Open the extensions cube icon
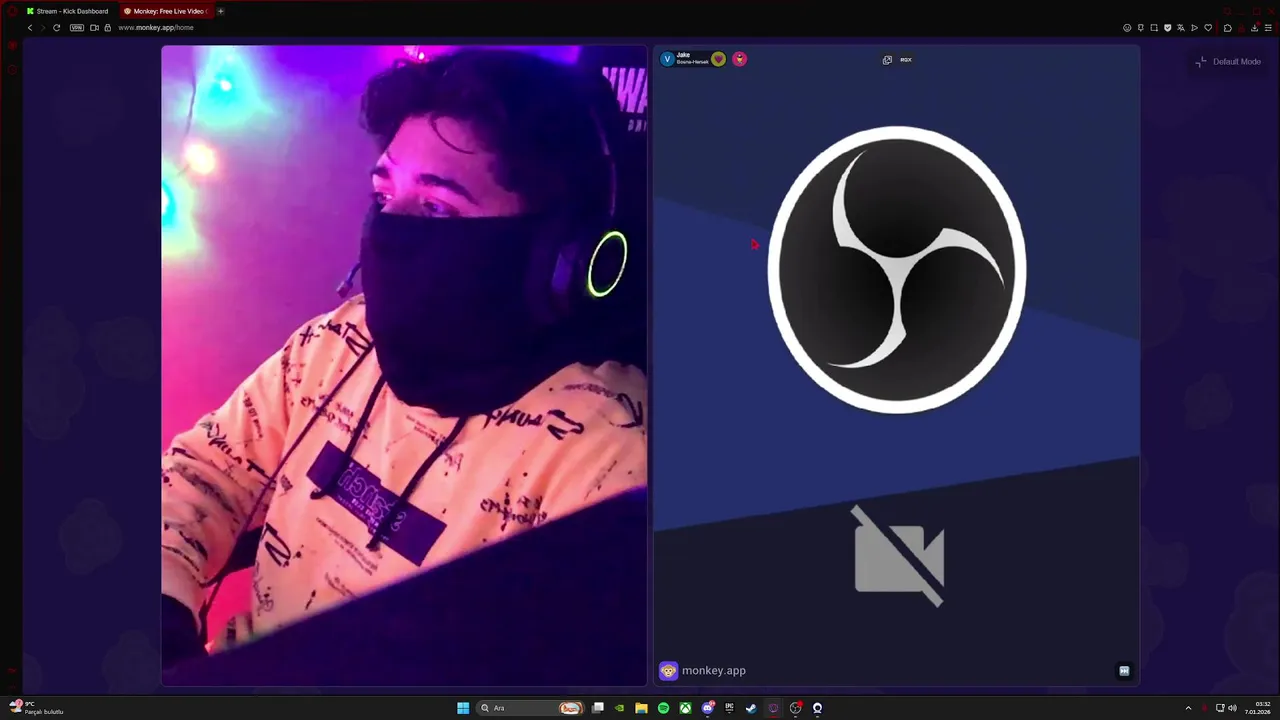Image resolution: width=1280 pixels, height=720 pixels. (1228, 28)
